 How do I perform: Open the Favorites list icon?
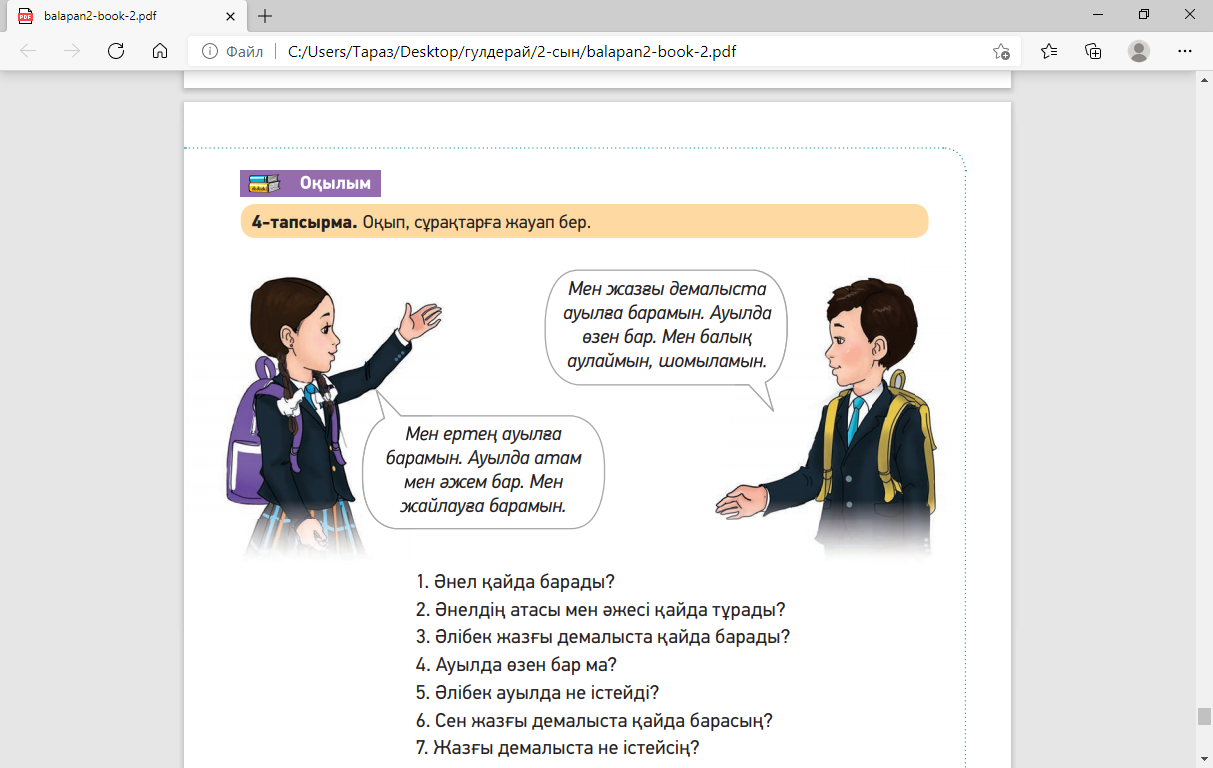tap(1048, 51)
